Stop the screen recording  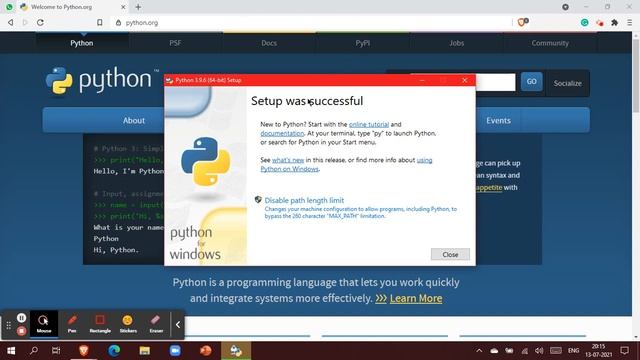(22, 331)
